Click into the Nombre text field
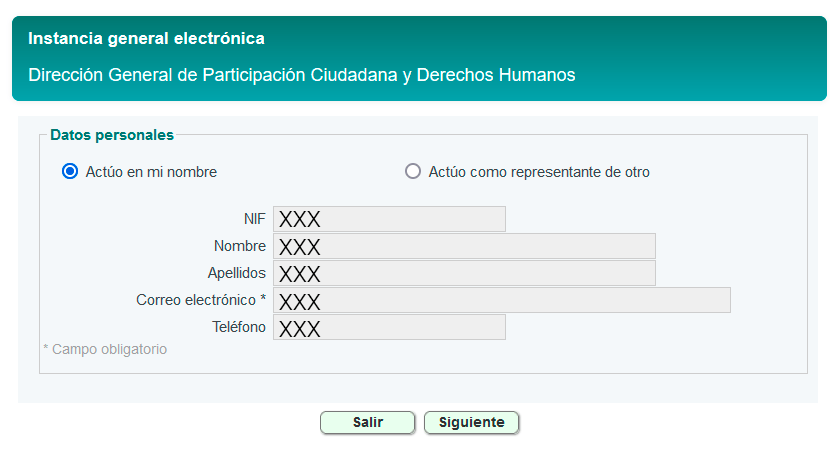Image resolution: width=830 pixels, height=451 pixels. coord(464,246)
